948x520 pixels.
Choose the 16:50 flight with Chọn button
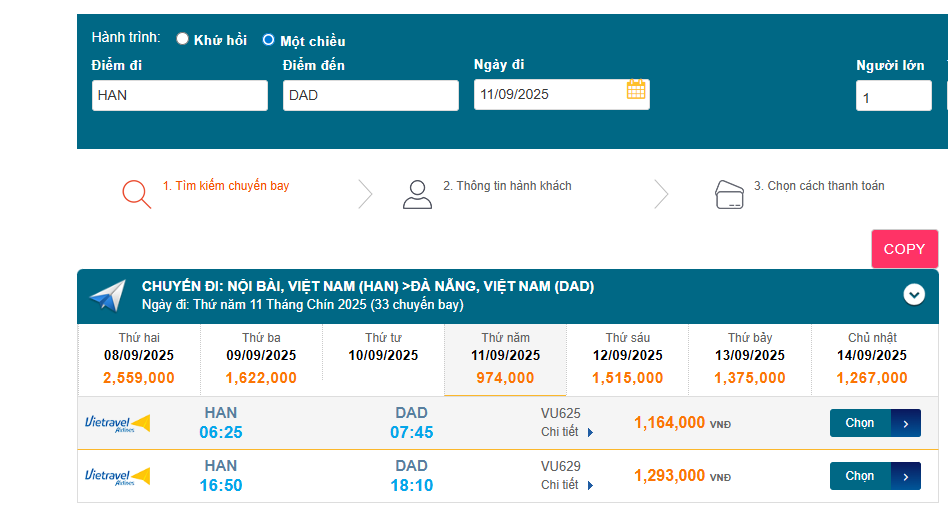coord(874,476)
